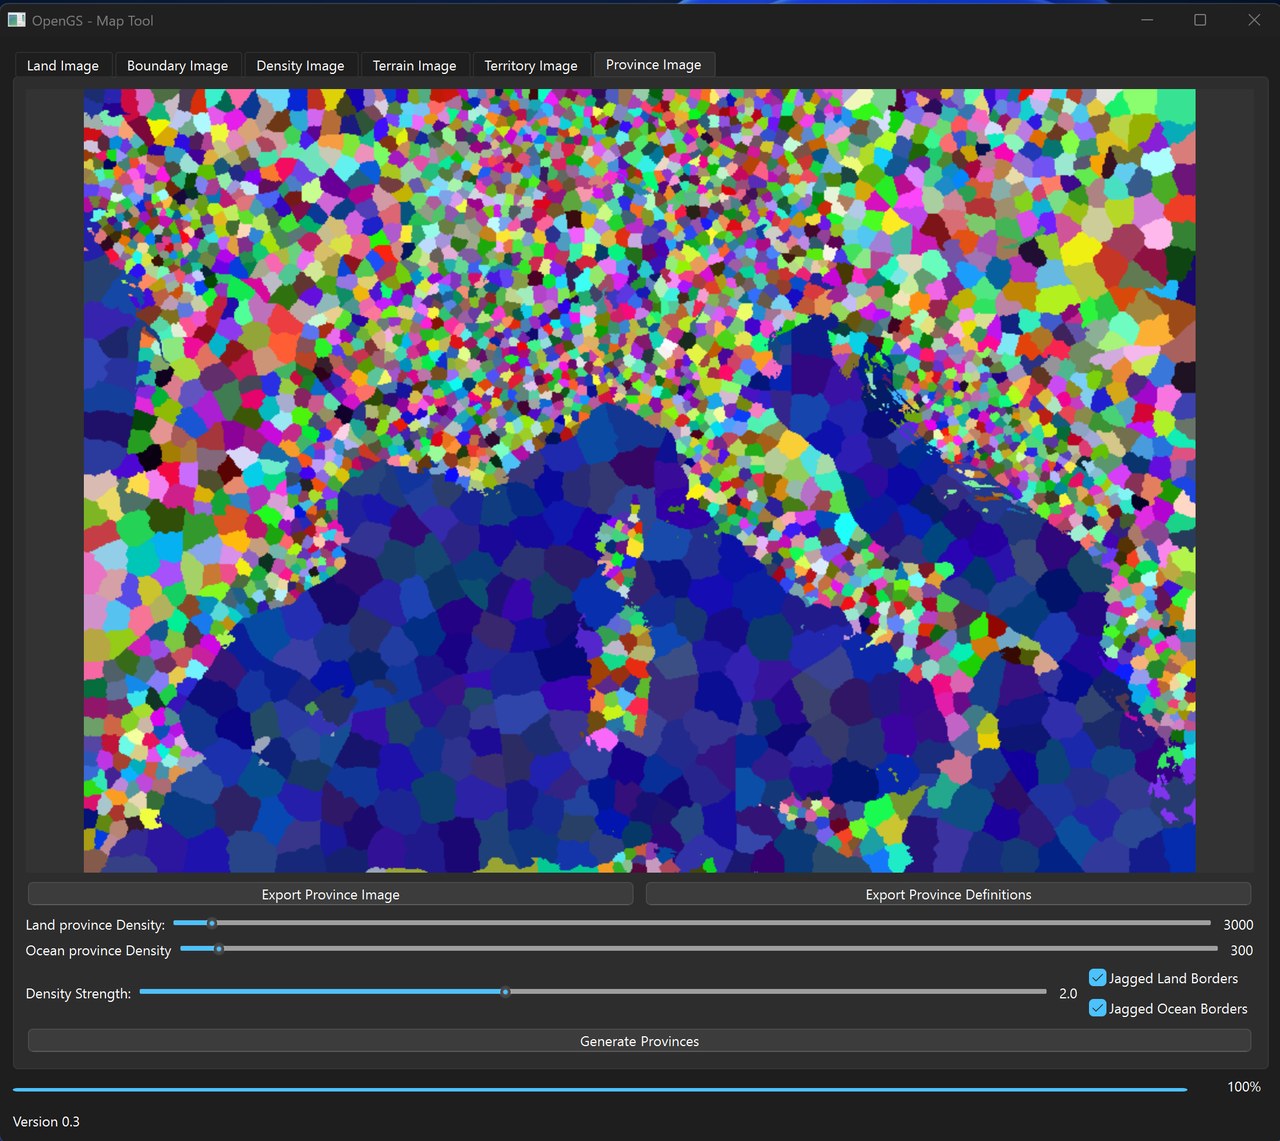Image resolution: width=1280 pixels, height=1141 pixels.
Task: Click the Density Strength slider handle
Action: pos(505,992)
